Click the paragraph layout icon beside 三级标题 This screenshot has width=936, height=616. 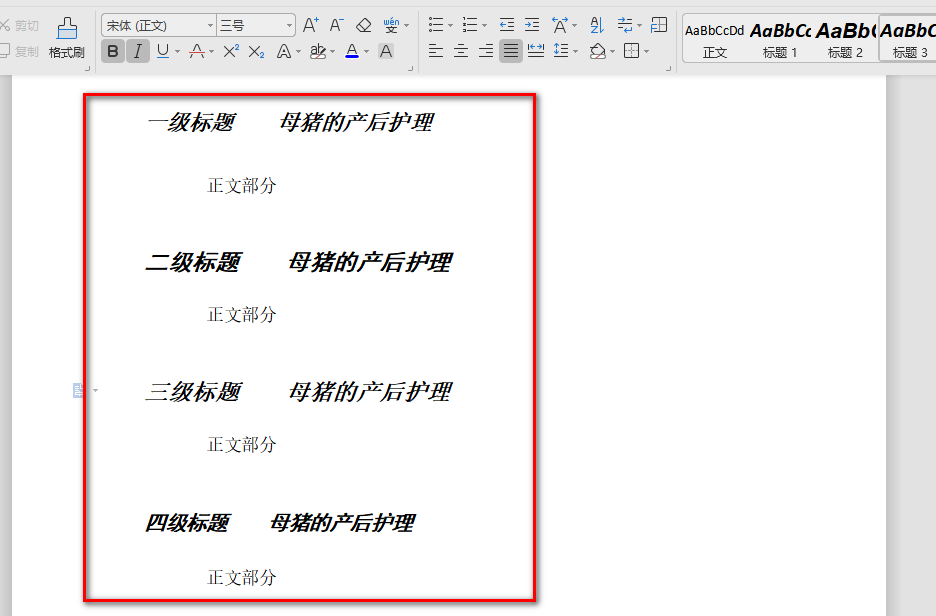pos(79,390)
